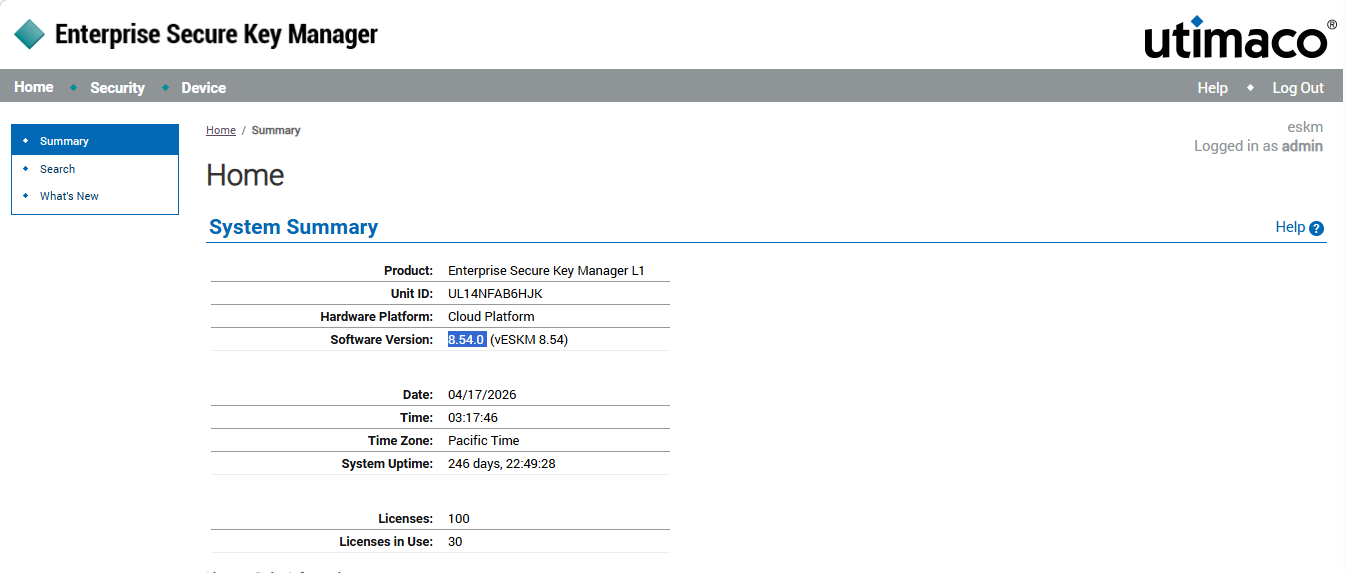This screenshot has height=573, width=1346.
Task: Open the System Summary Help link
Action: tap(1290, 227)
